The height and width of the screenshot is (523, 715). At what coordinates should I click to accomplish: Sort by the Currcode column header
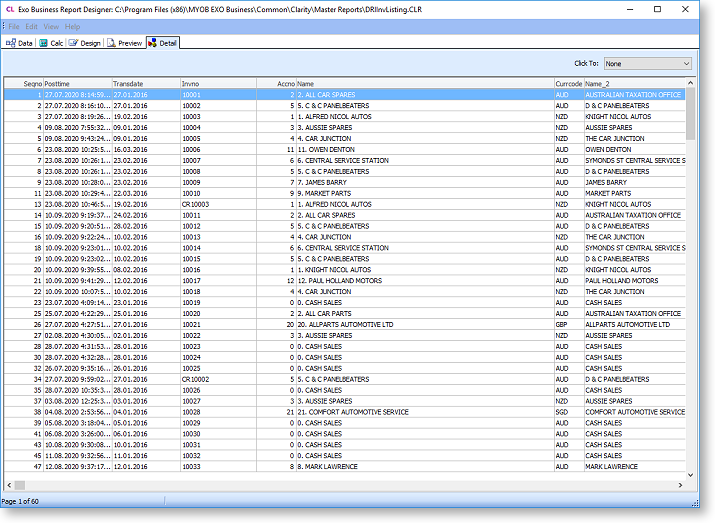(569, 83)
